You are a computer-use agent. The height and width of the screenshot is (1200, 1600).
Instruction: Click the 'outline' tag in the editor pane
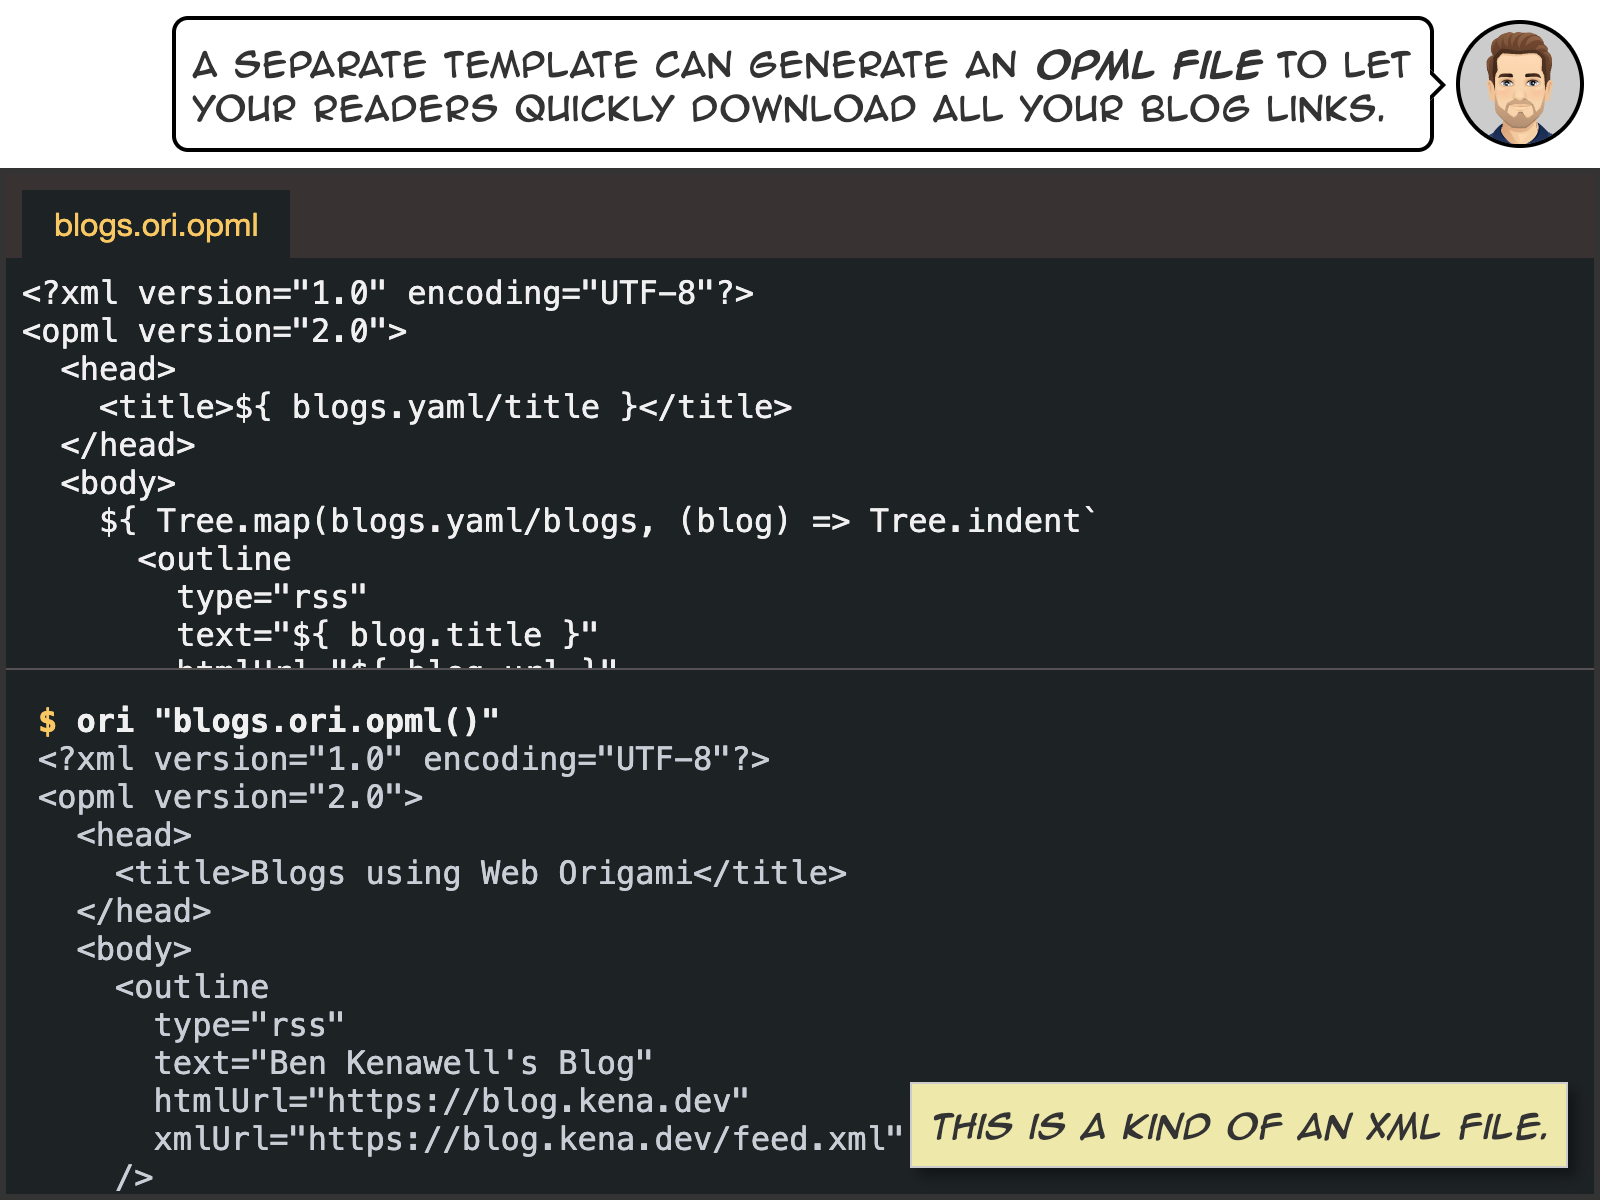215,559
